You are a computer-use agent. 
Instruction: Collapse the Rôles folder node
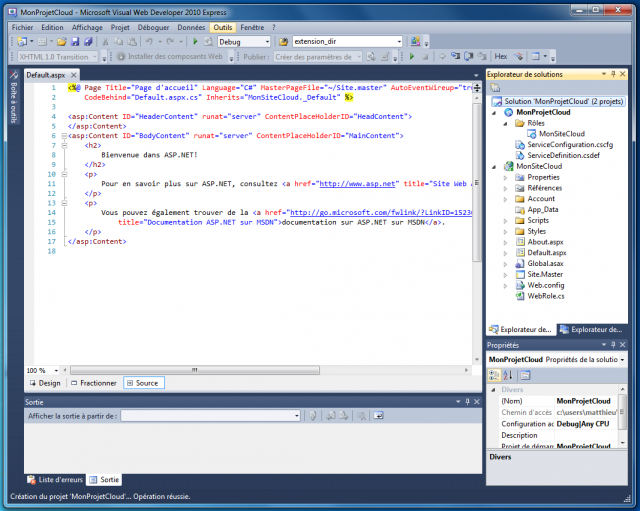click(x=505, y=123)
